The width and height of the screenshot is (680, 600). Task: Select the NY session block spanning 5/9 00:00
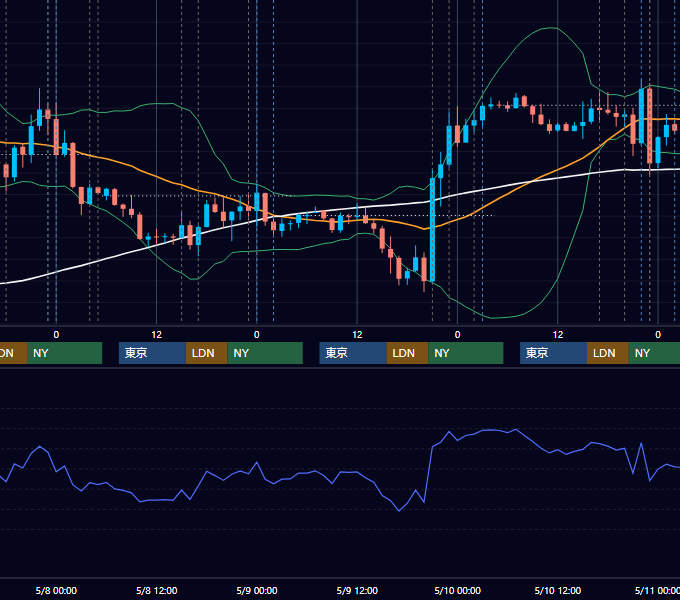(x=265, y=353)
